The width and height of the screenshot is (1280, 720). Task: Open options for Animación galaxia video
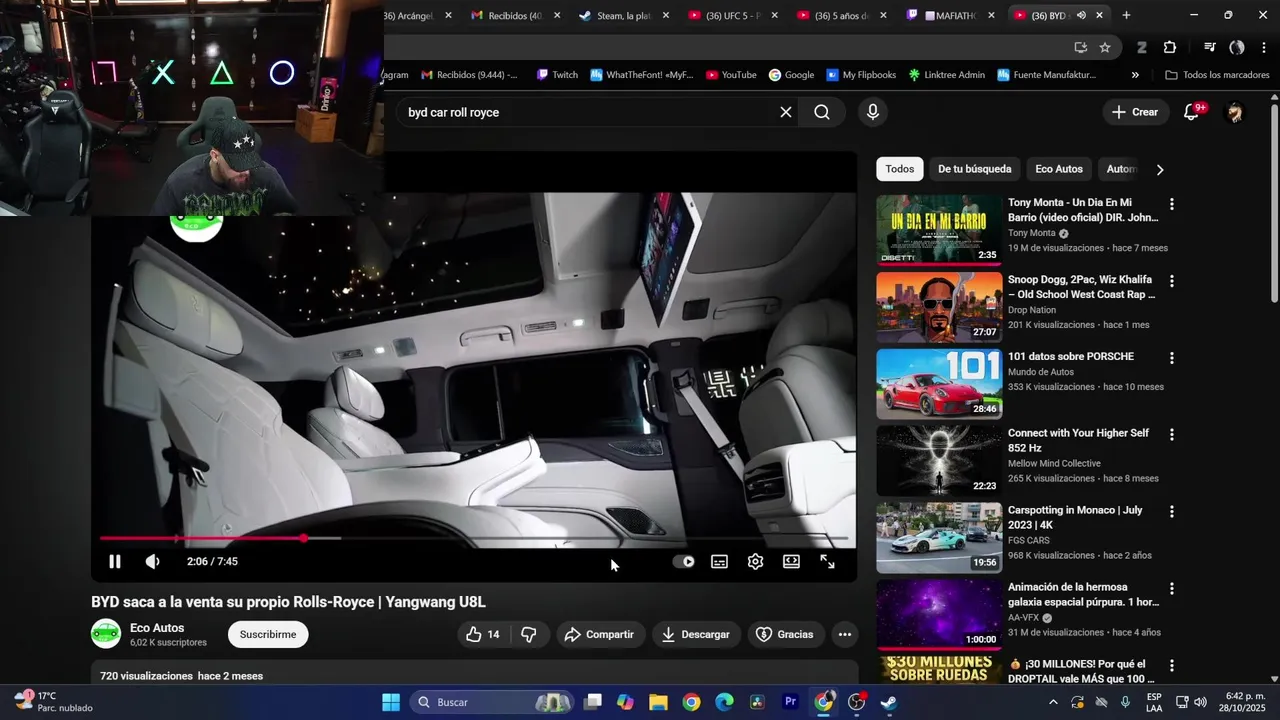1172,589
